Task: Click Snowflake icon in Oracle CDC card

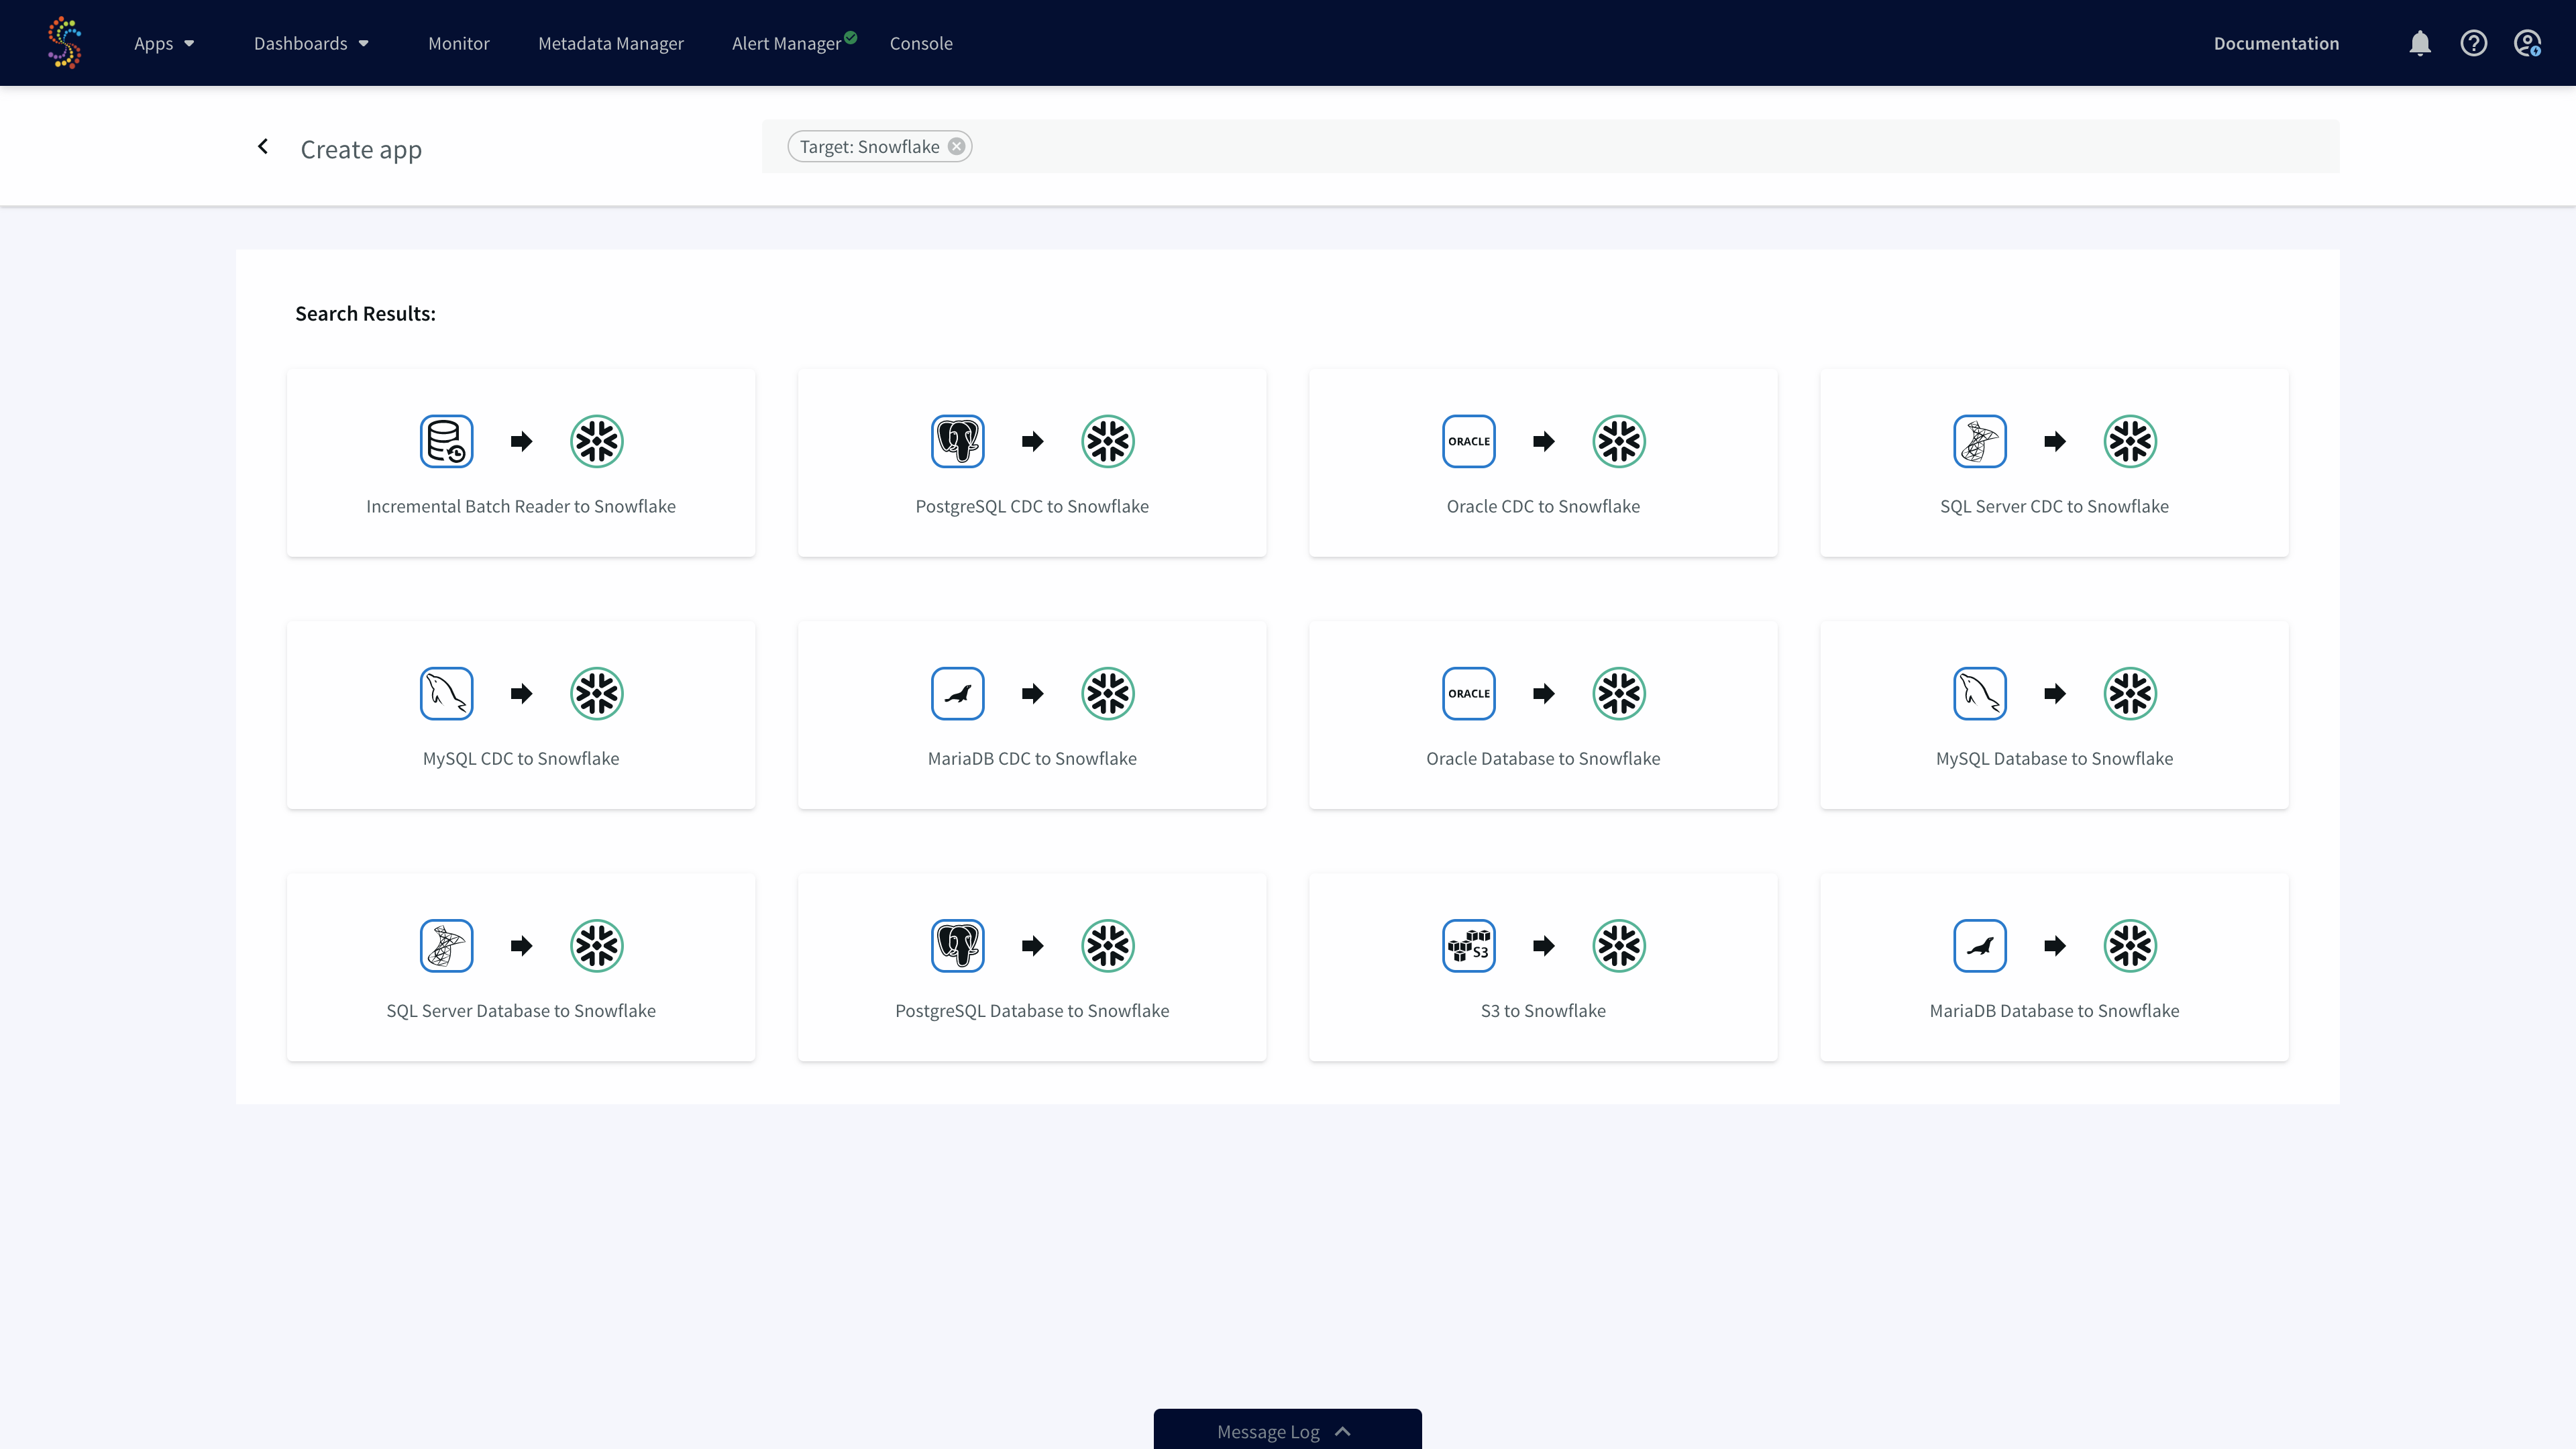Action: click(1619, 441)
